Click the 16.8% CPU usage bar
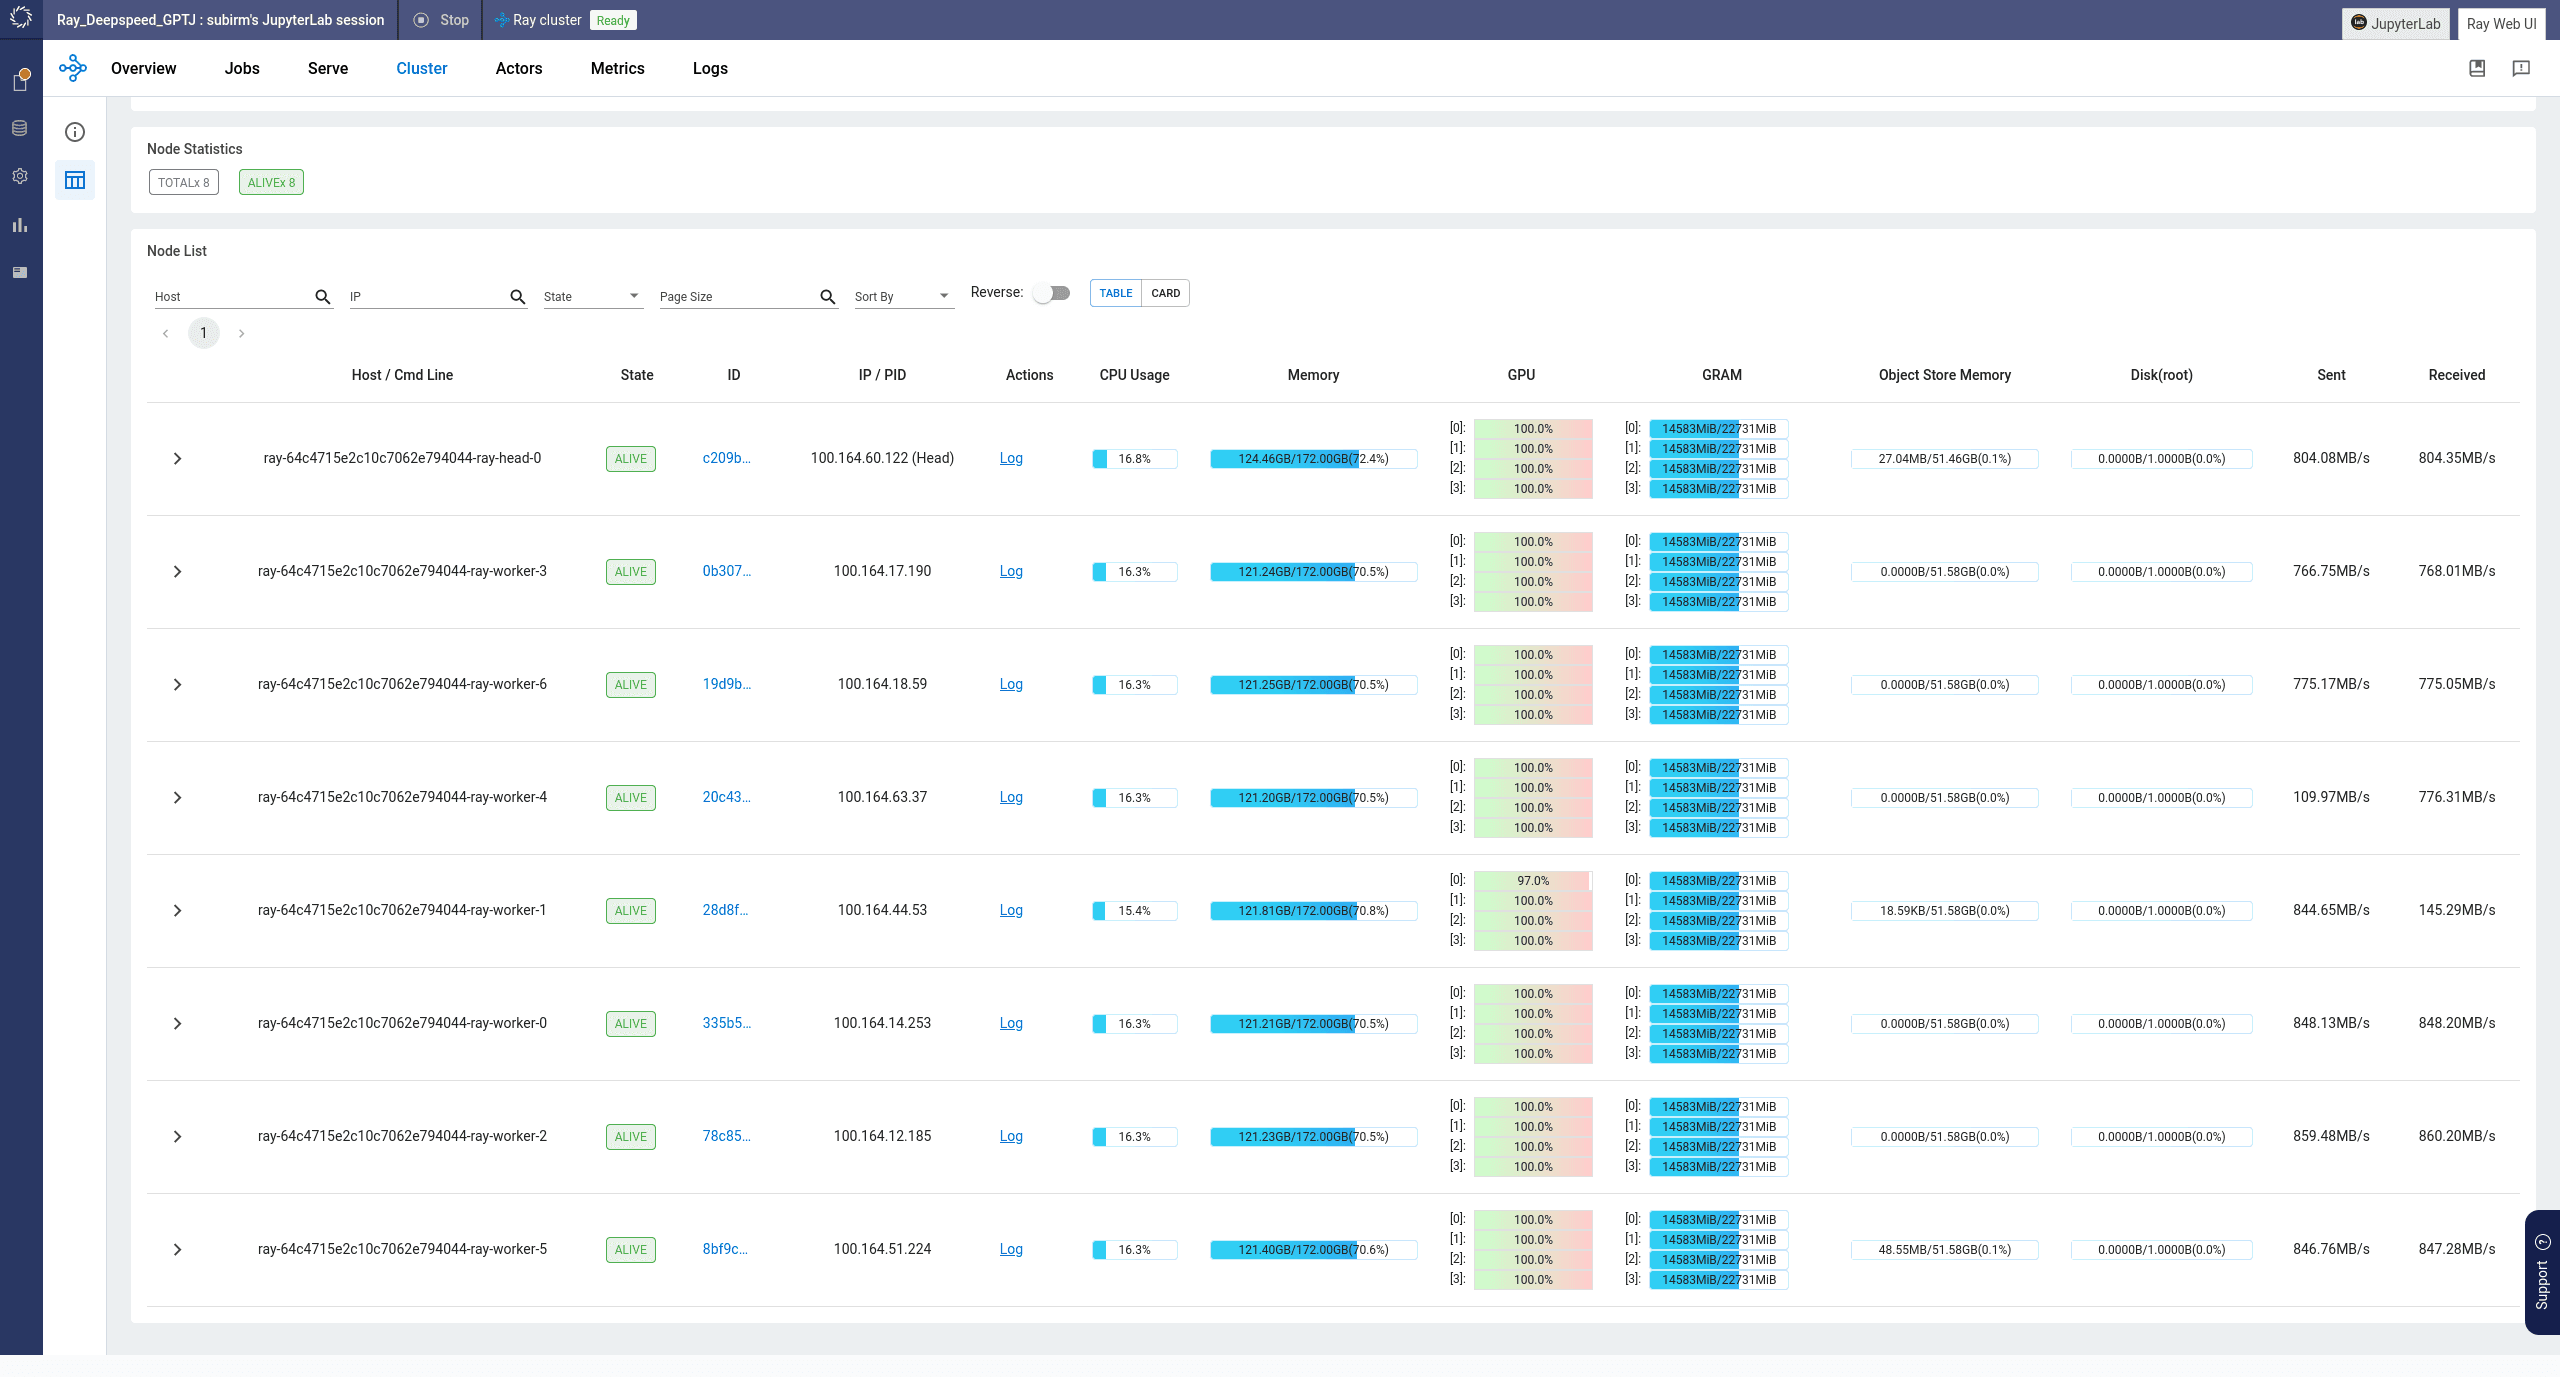Image resolution: width=2560 pixels, height=1377 pixels. pyautogui.click(x=1134, y=459)
